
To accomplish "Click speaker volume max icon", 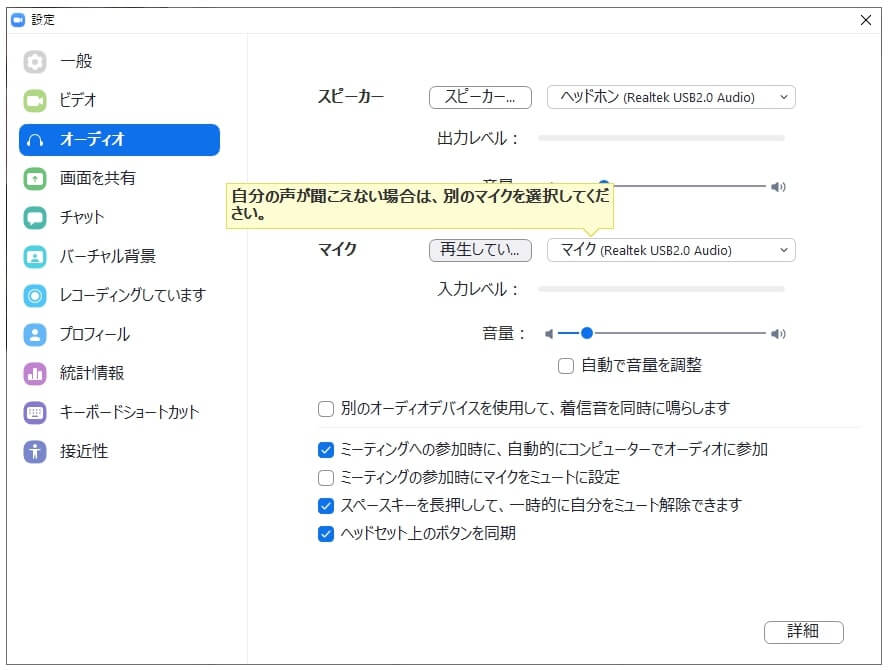I will click(778, 187).
